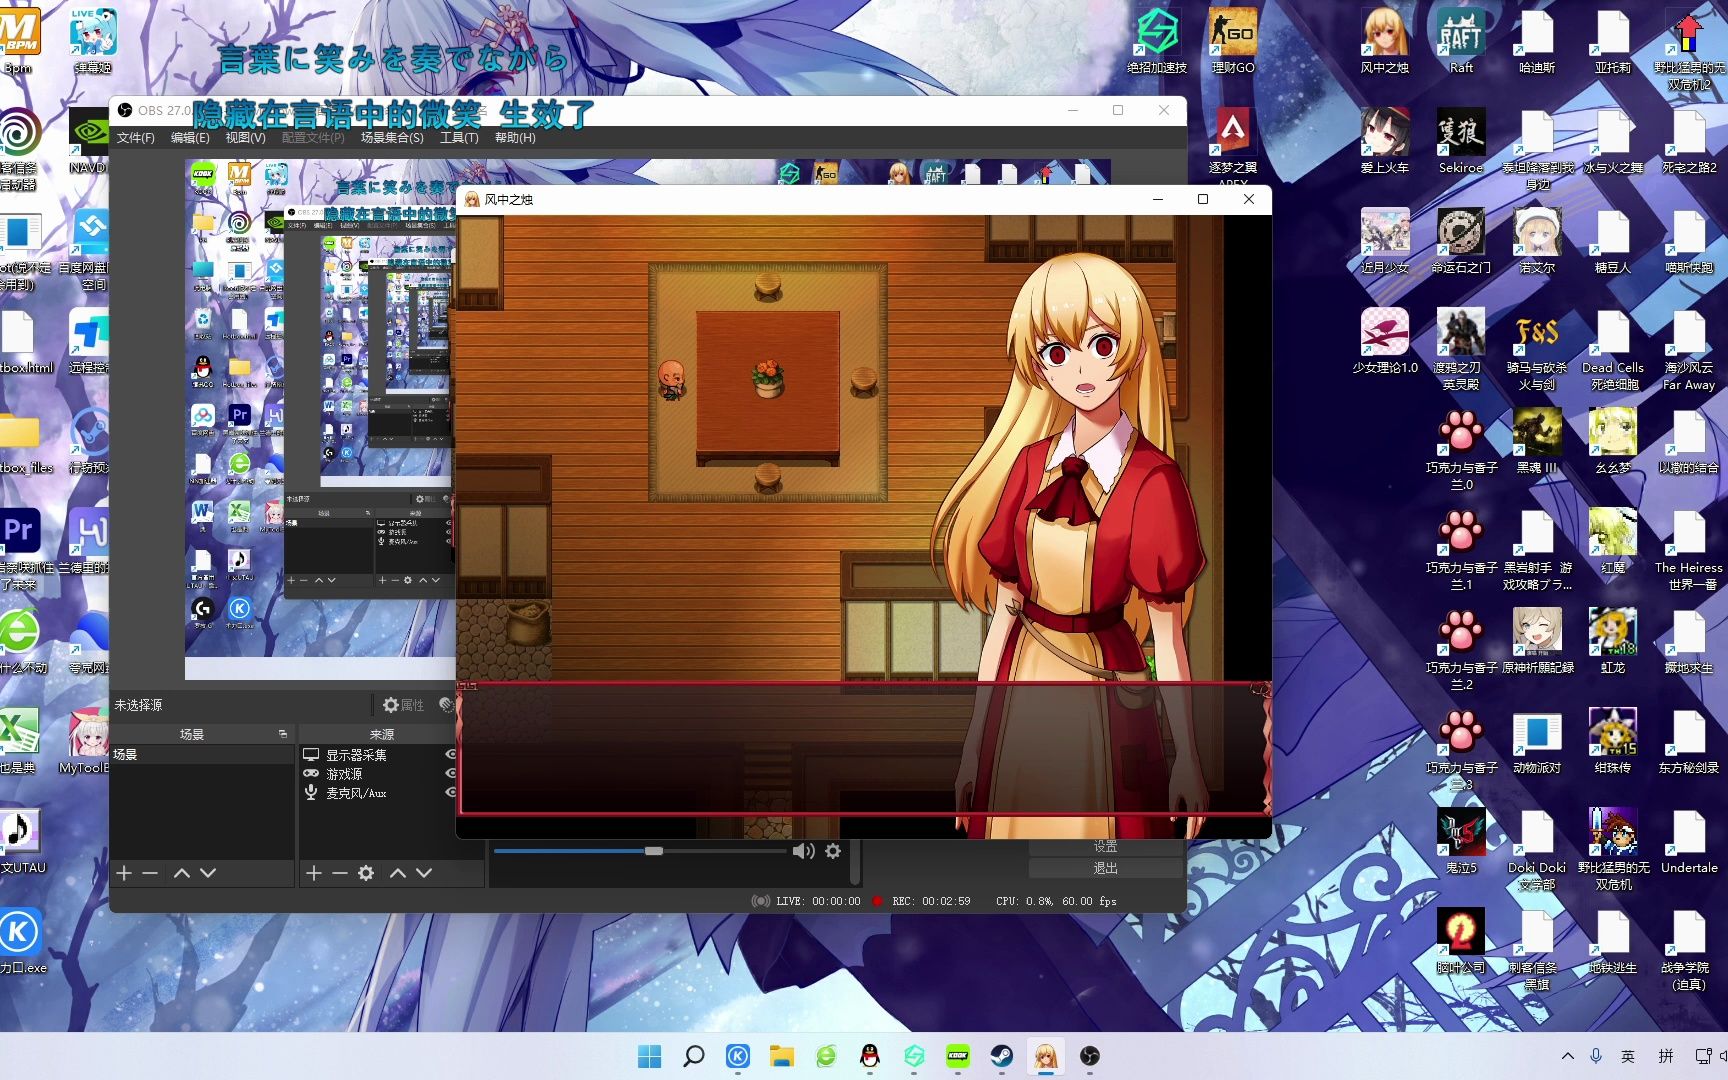Open Doki Doki 文学部 desktop shortcut

coord(1537,850)
